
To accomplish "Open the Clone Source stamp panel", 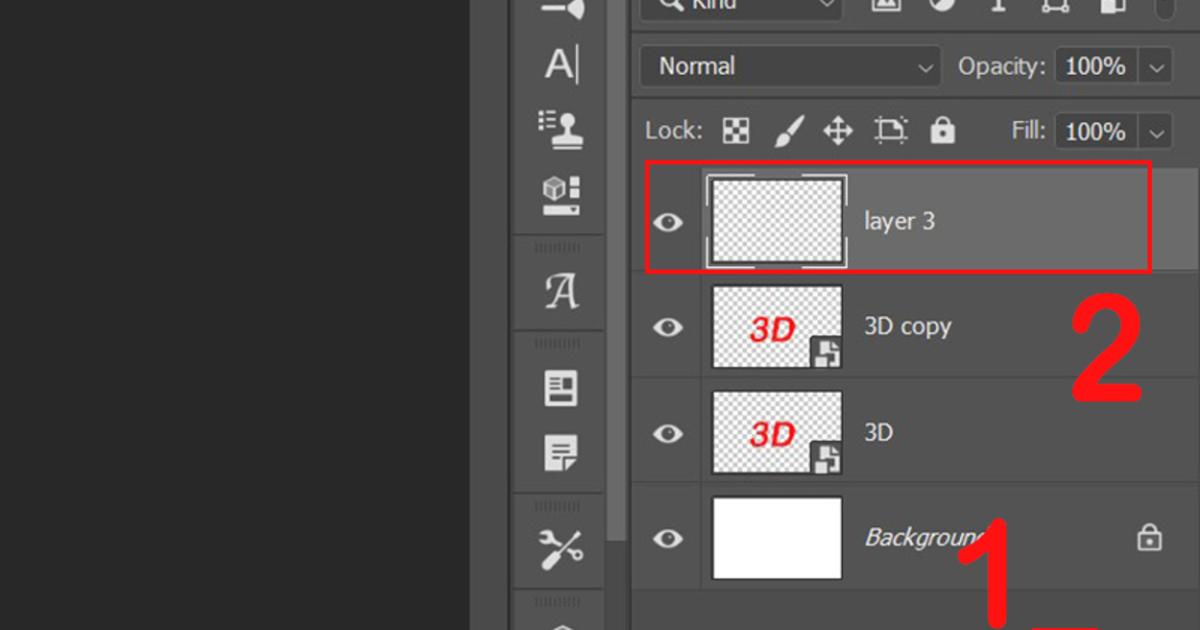I will pyautogui.click(x=561, y=129).
